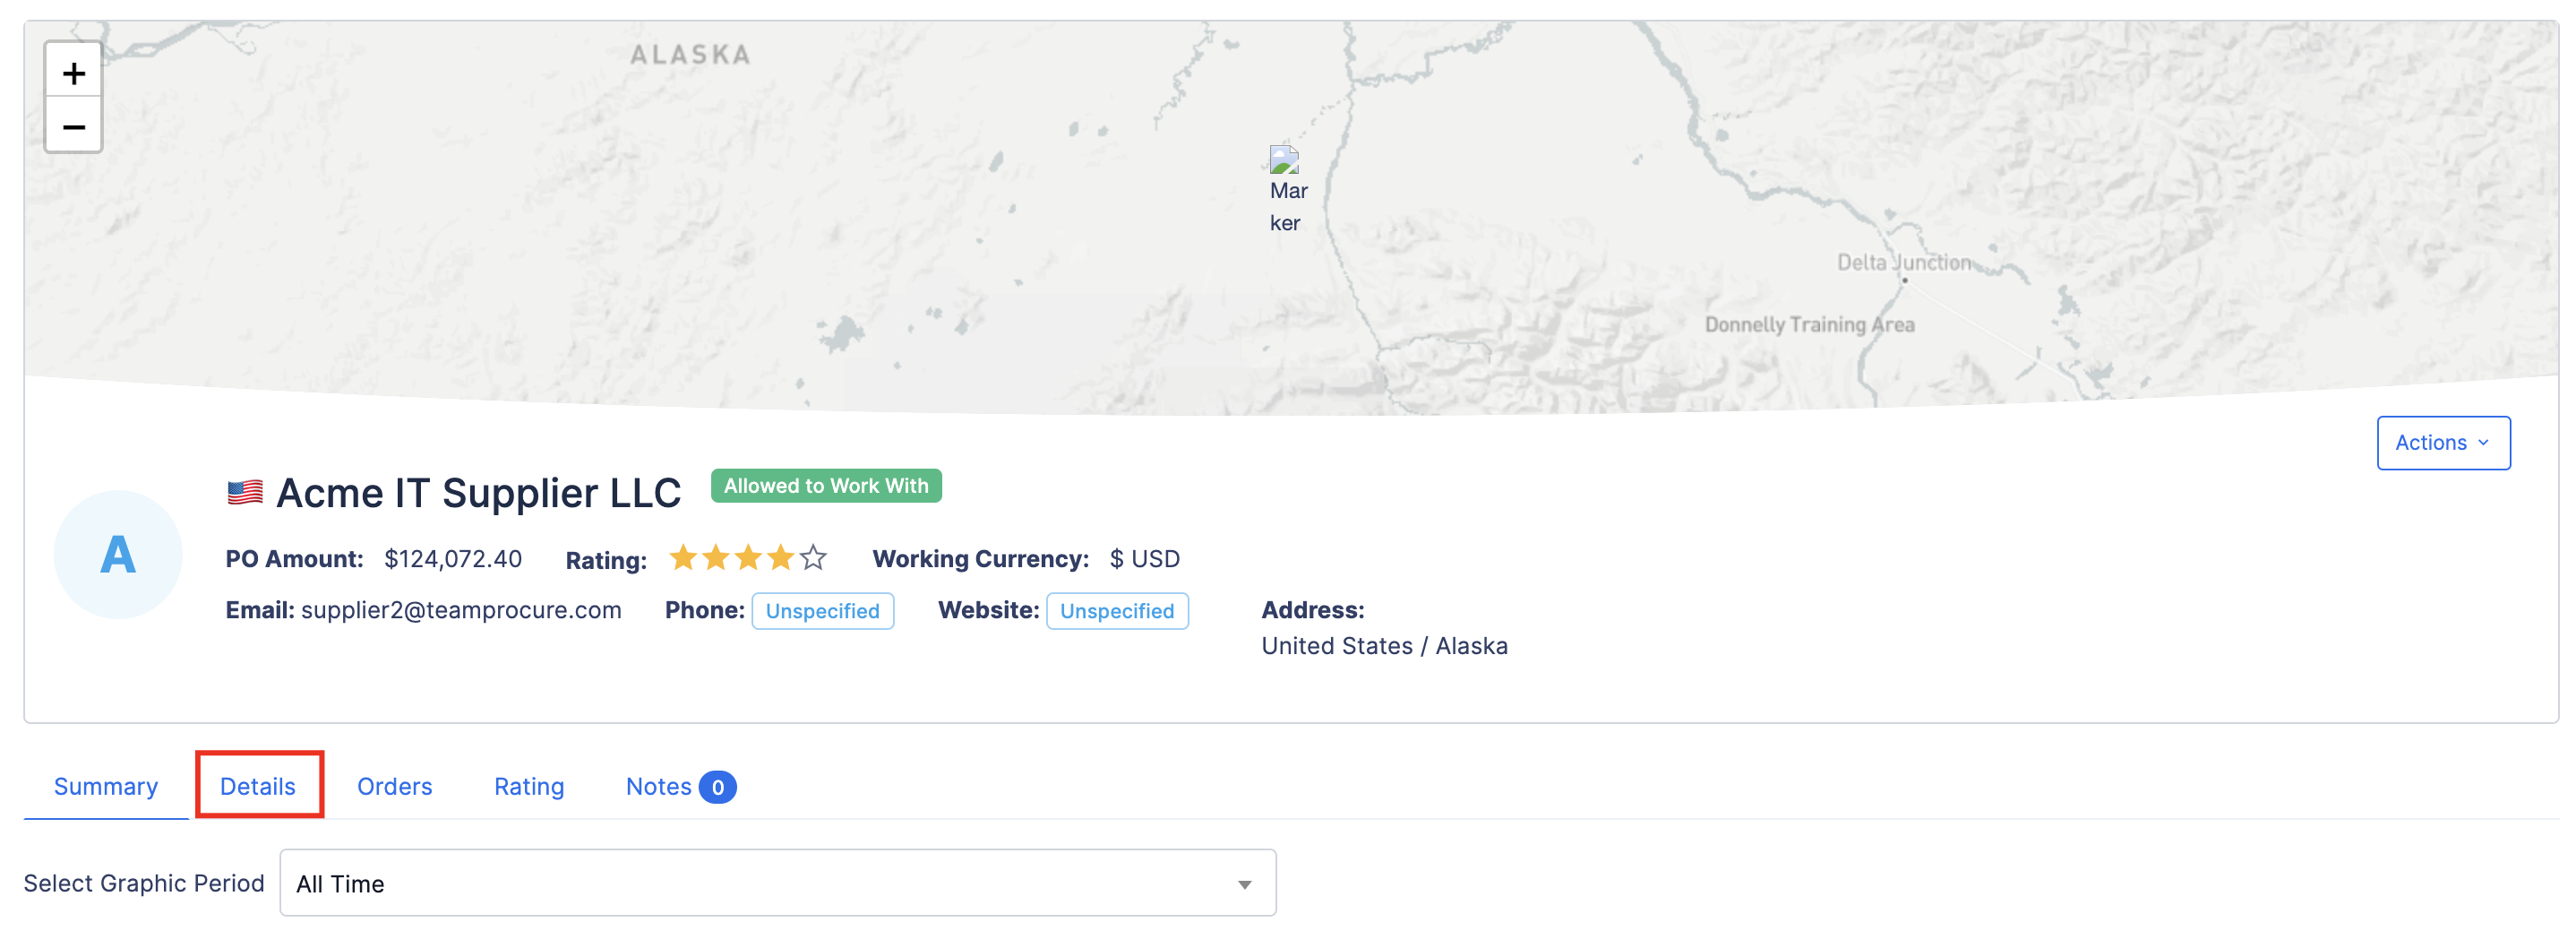This screenshot has width=2576, height=948.
Task: Click the Unspecified phone badge
Action: [822, 611]
